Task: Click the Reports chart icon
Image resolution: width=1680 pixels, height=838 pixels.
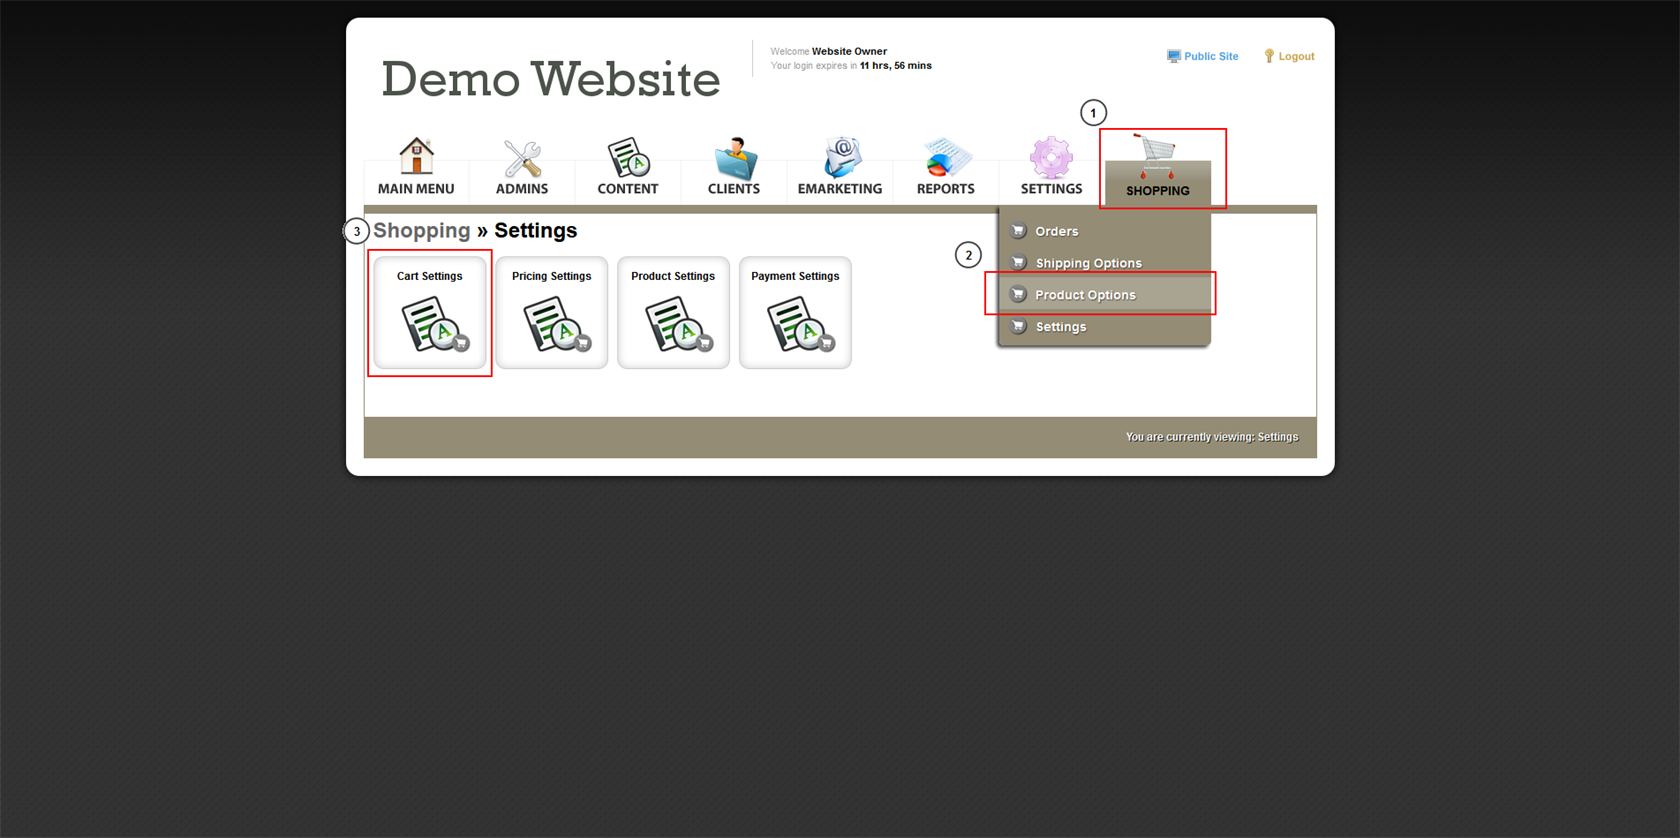Action: [x=945, y=158]
